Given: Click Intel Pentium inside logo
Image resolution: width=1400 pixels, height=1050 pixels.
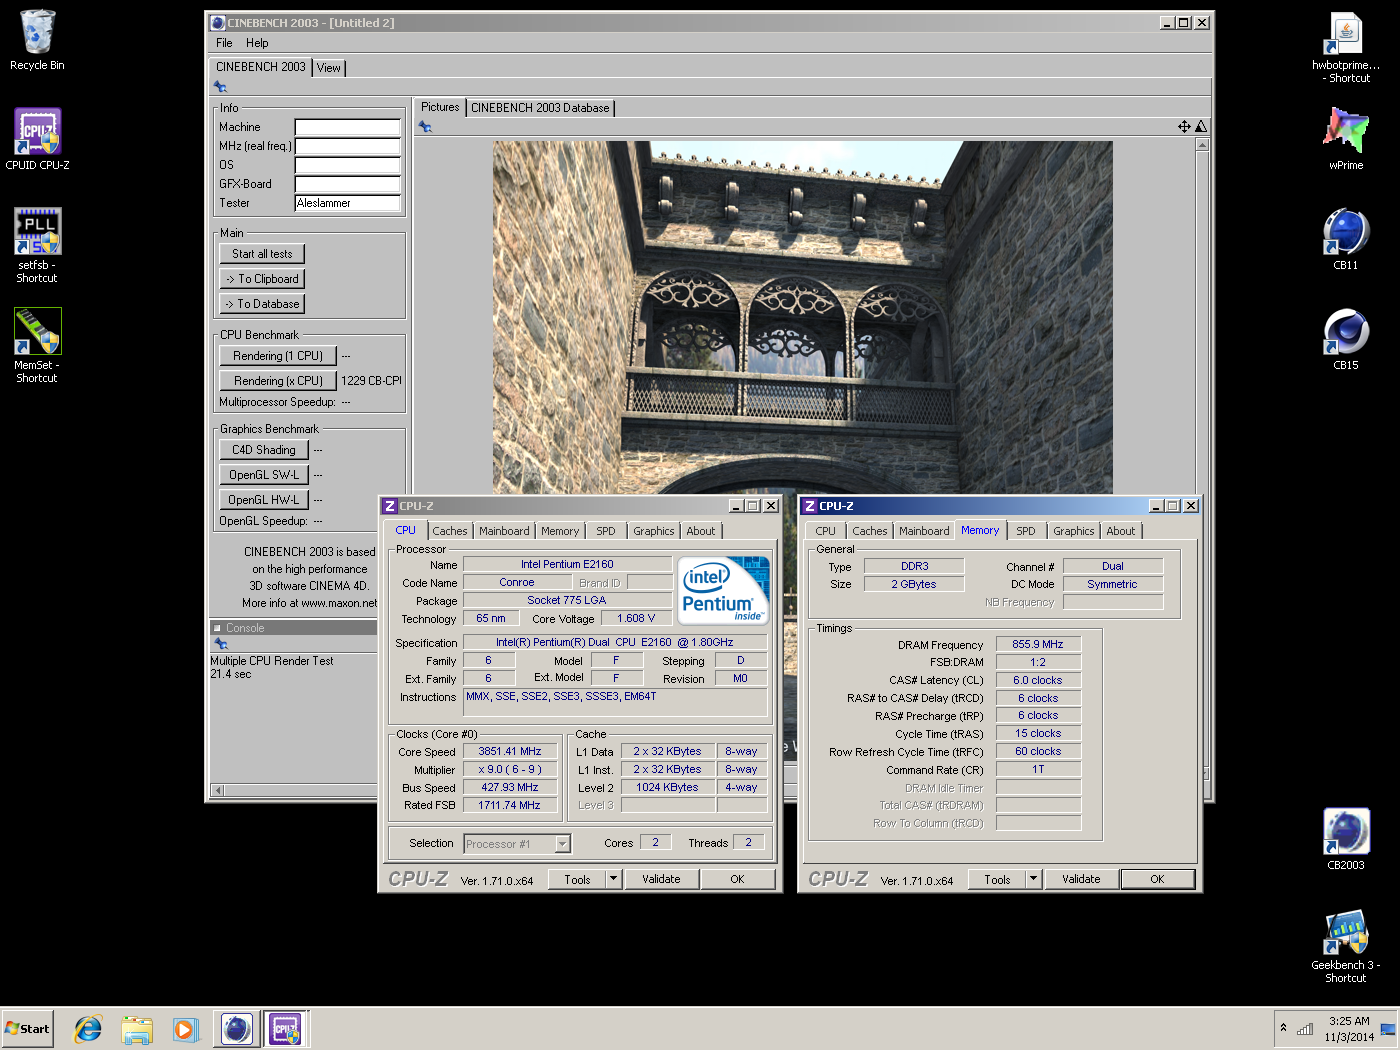Looking at the screenshot, I should tap(724, 590).
